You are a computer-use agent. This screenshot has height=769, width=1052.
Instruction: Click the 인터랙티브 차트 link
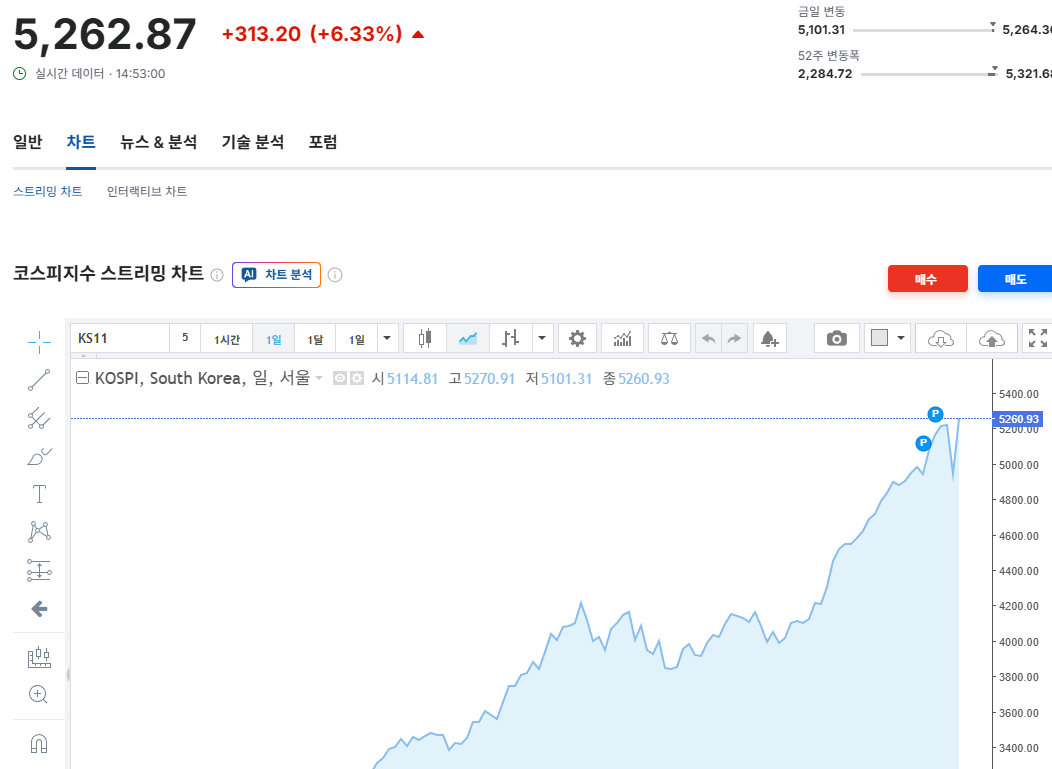click(x=147, y=191)
